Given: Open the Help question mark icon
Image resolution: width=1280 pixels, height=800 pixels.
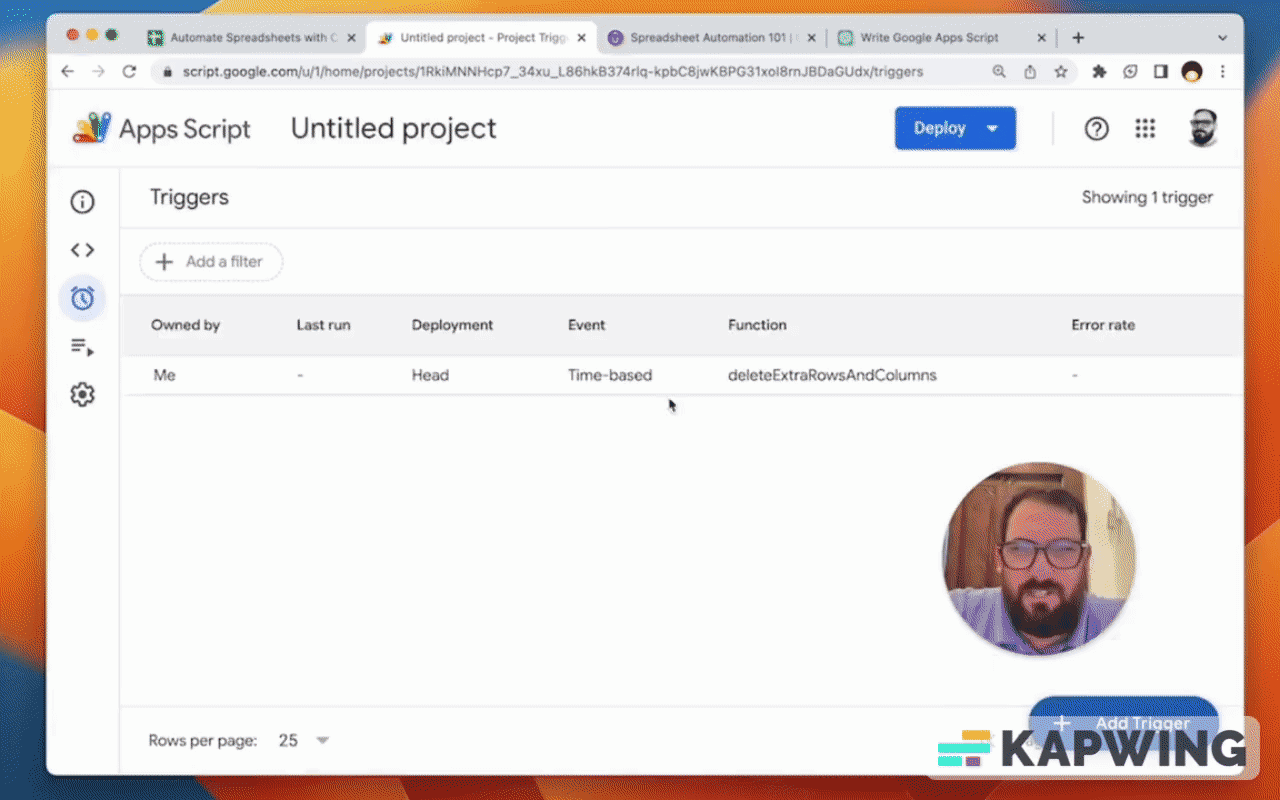Looking at the screenshot, I should (1097, 129).
